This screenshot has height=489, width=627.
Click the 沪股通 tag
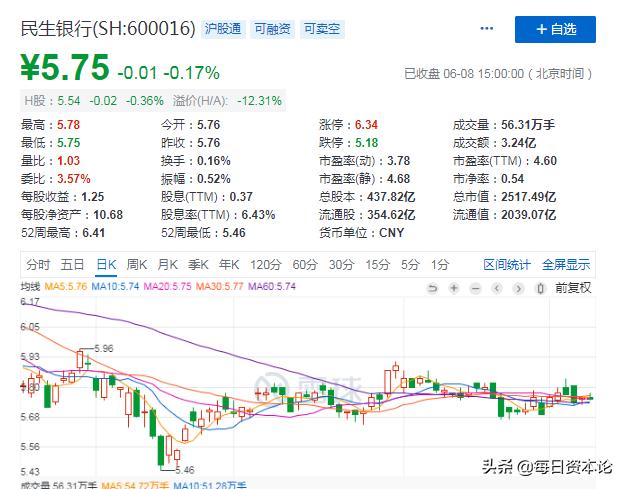click(x=223, y=29)
